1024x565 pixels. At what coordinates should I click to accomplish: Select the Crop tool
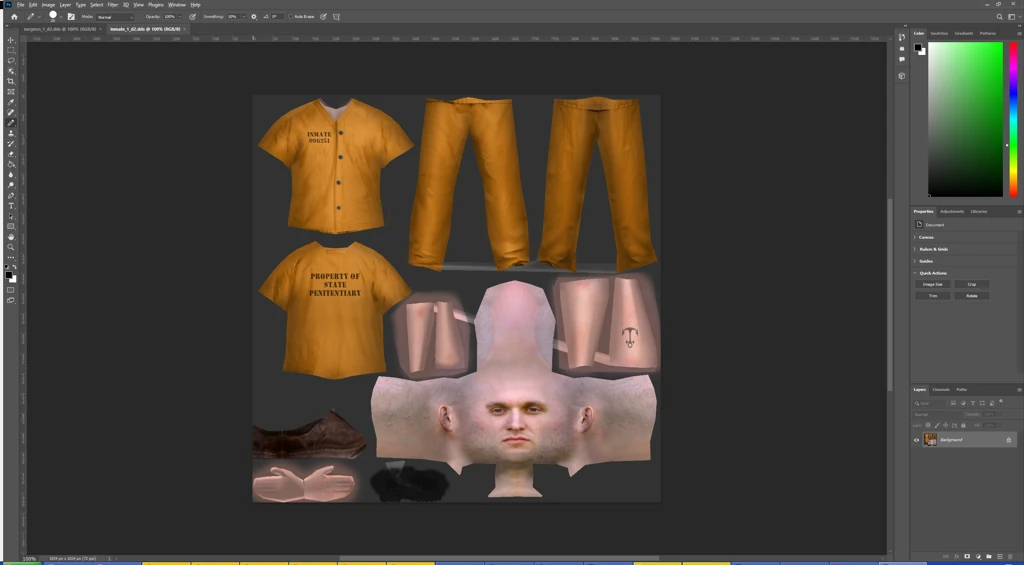click(x=10, y=82)
